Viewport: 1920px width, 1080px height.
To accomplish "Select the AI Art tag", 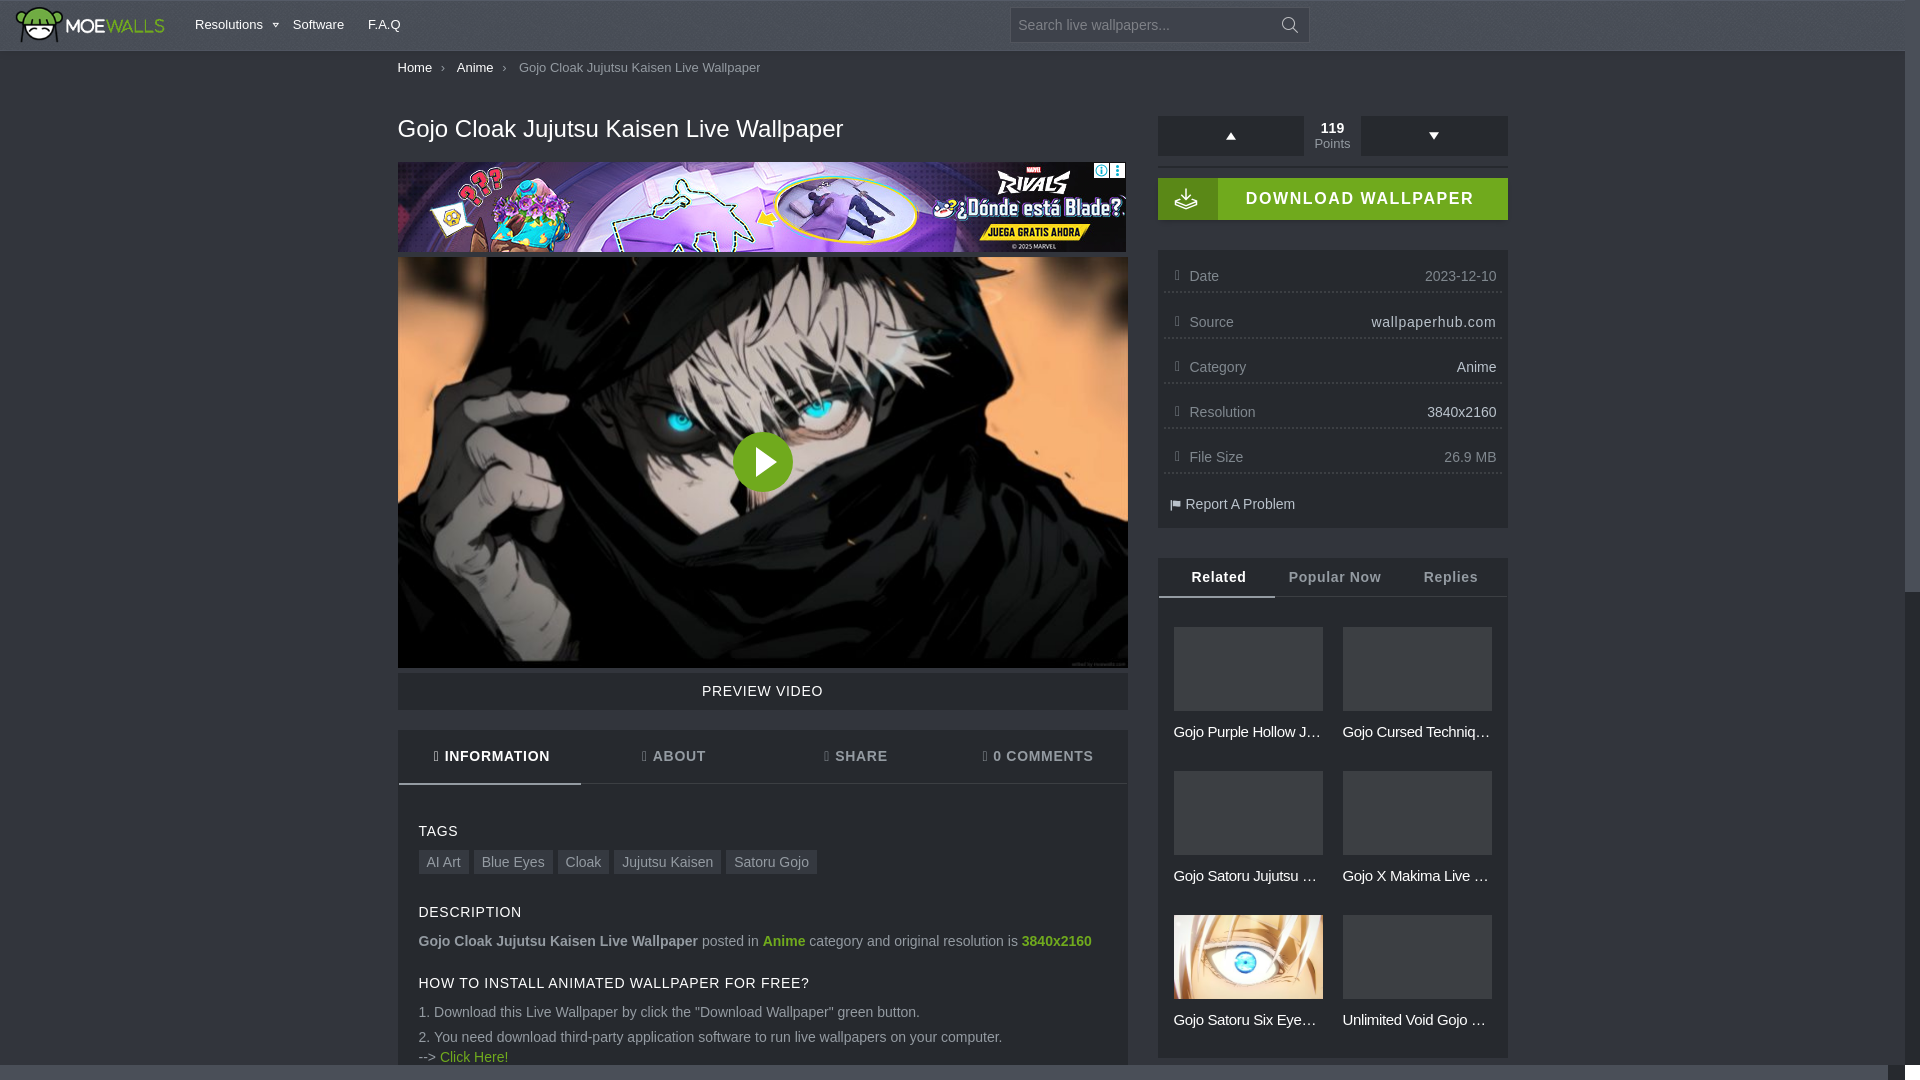I will (x=443, y=862).
